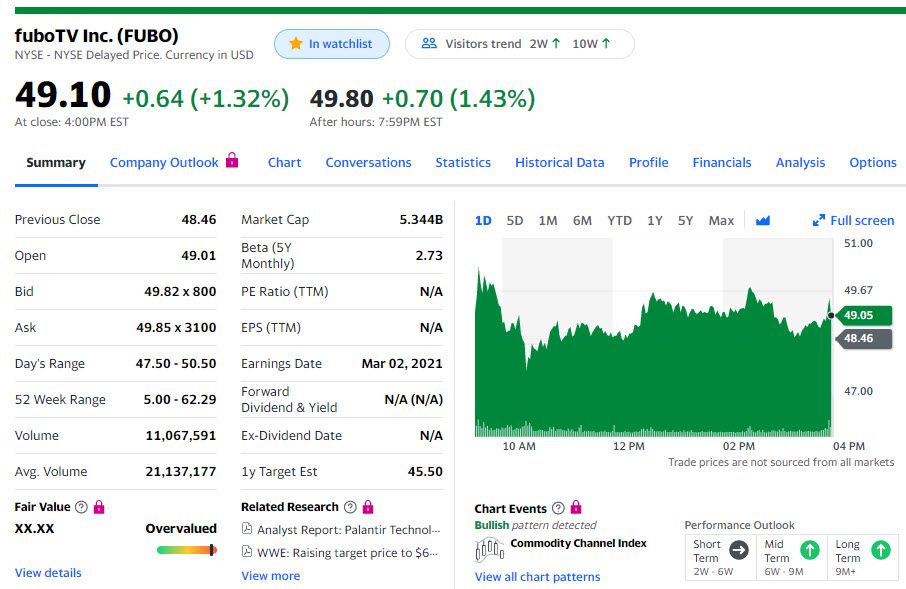This screenshot has width=906, height=589.
Task: Click the lock icon beside Related Research
Action: [x=368, y=507]
